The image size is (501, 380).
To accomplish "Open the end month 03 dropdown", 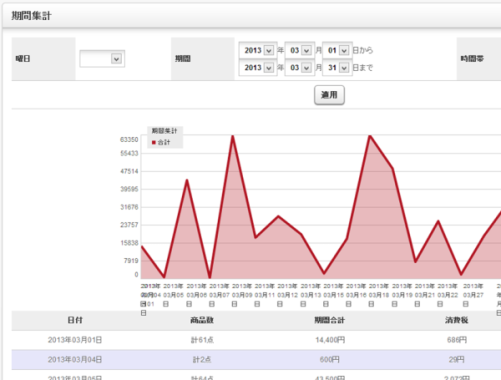I will point(300,68).
